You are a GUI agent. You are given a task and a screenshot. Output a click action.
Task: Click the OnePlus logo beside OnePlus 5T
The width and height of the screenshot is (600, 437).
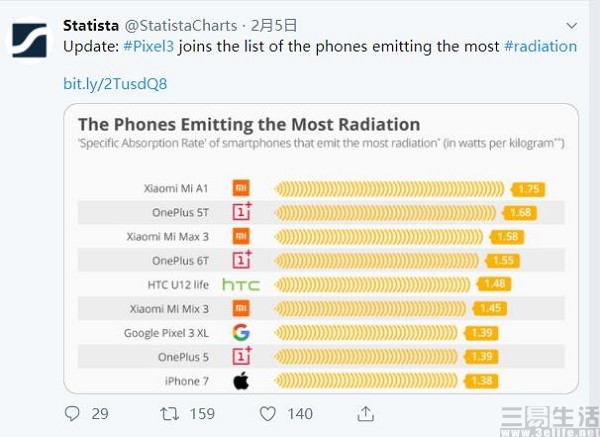point(241,211)
